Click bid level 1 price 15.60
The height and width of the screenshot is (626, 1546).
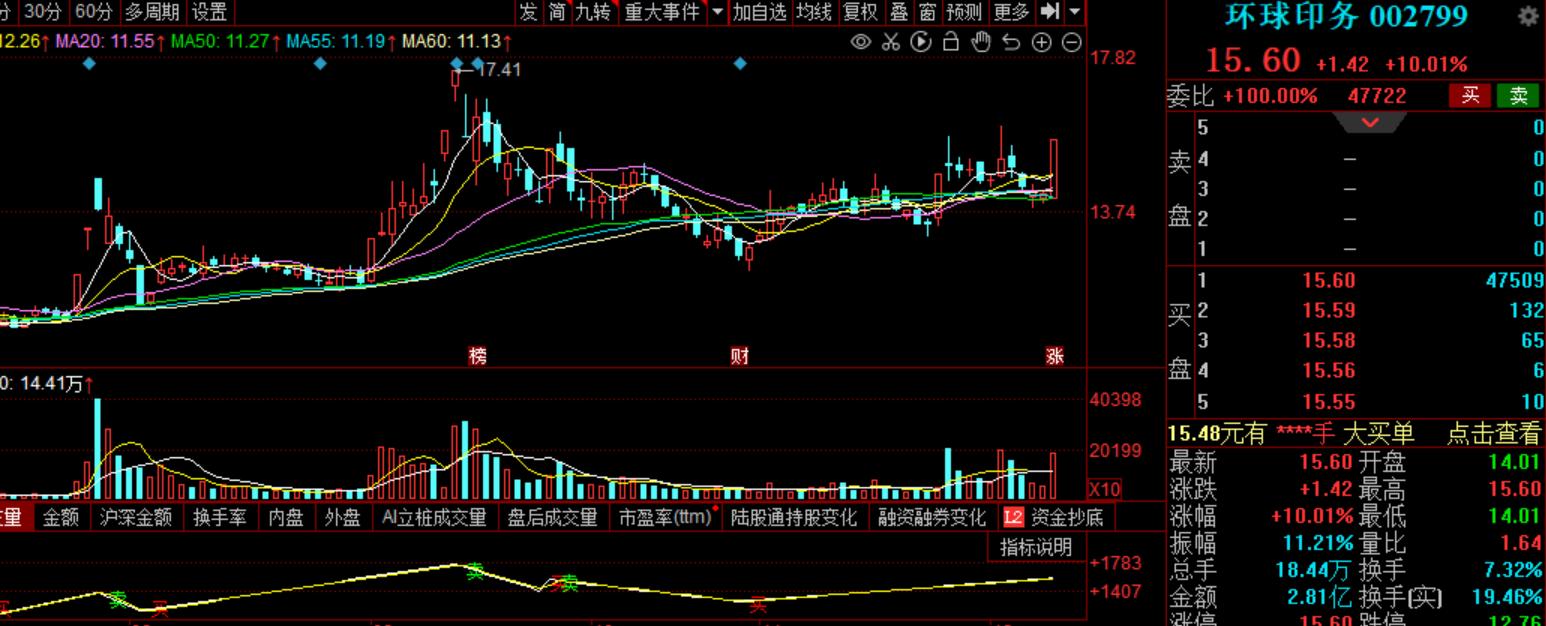pyautogui.click(x=1329, y=281)
